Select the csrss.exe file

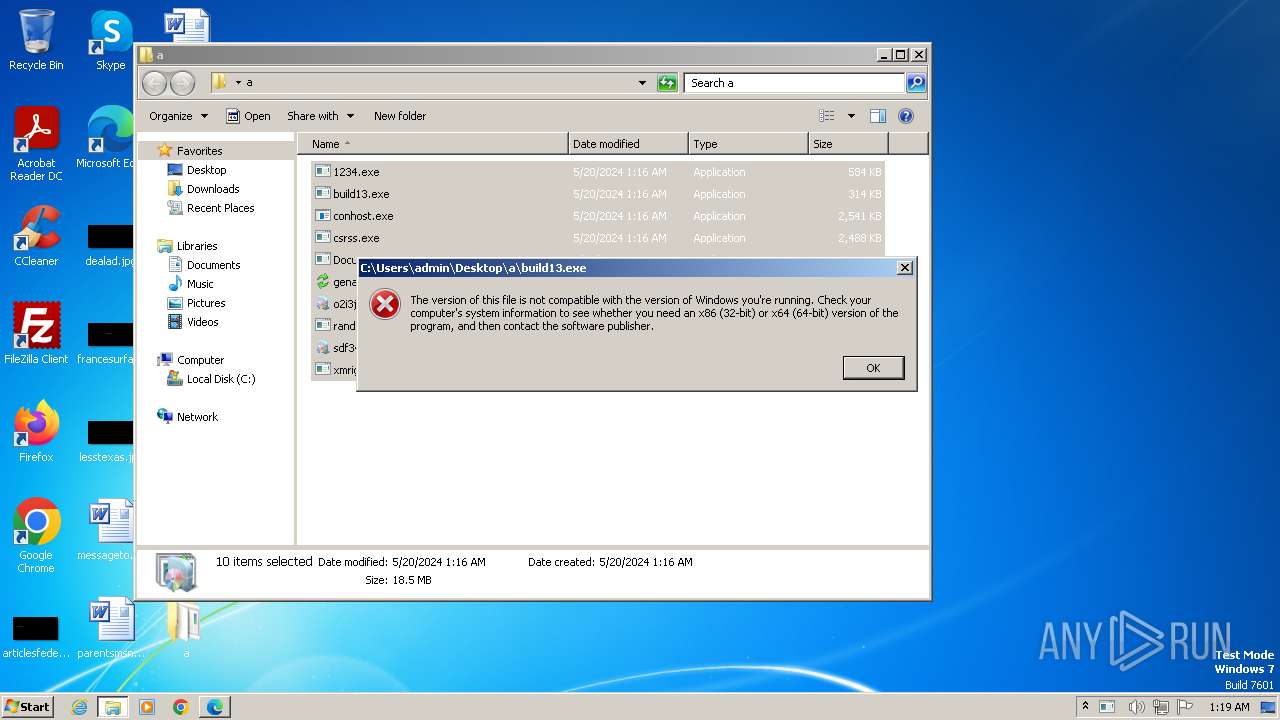click(x=598, y=238)
